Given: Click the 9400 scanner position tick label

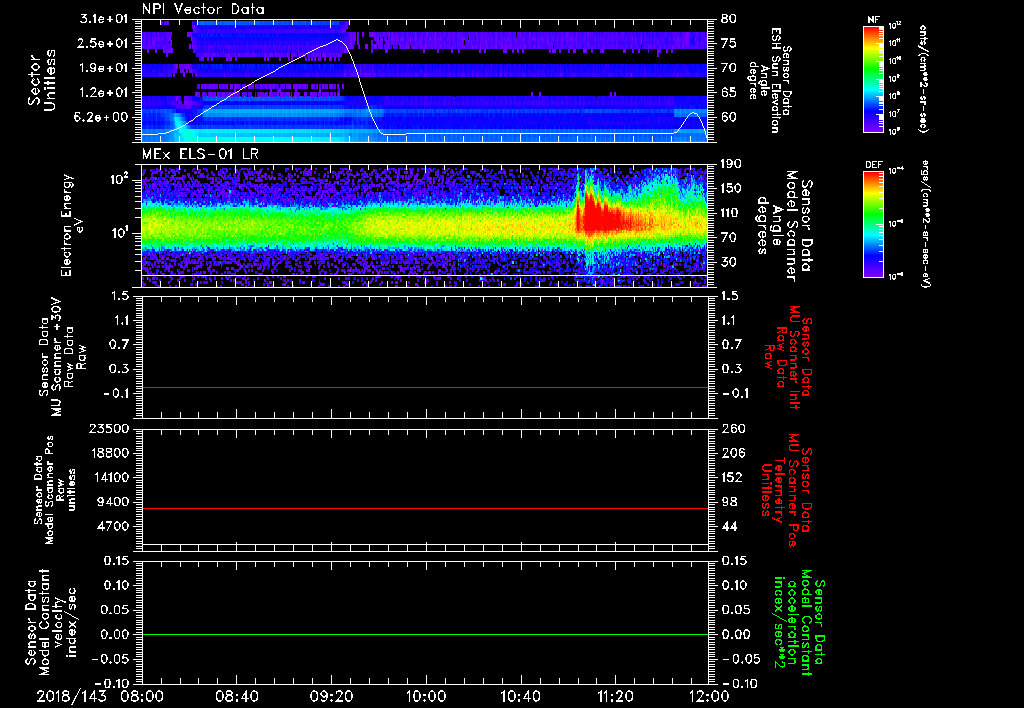Looking at the screenshot, I should tap(114, 502).
